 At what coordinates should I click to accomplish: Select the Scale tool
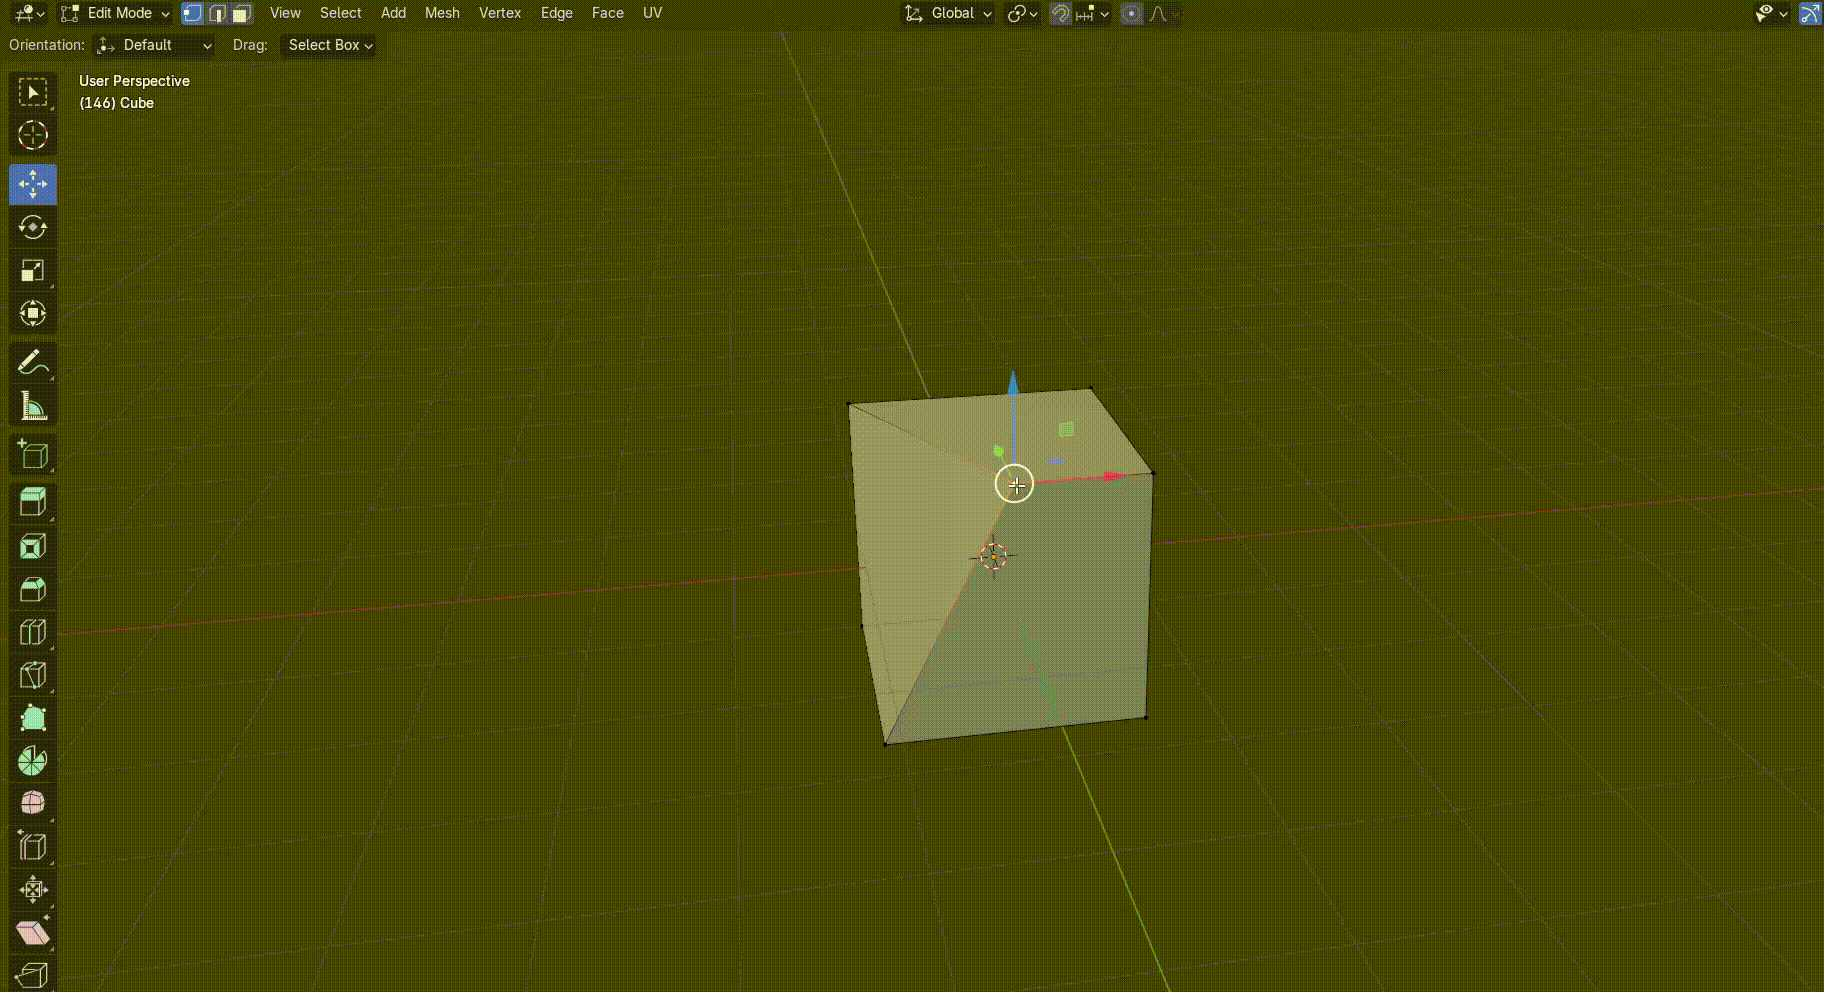(33, 270)
